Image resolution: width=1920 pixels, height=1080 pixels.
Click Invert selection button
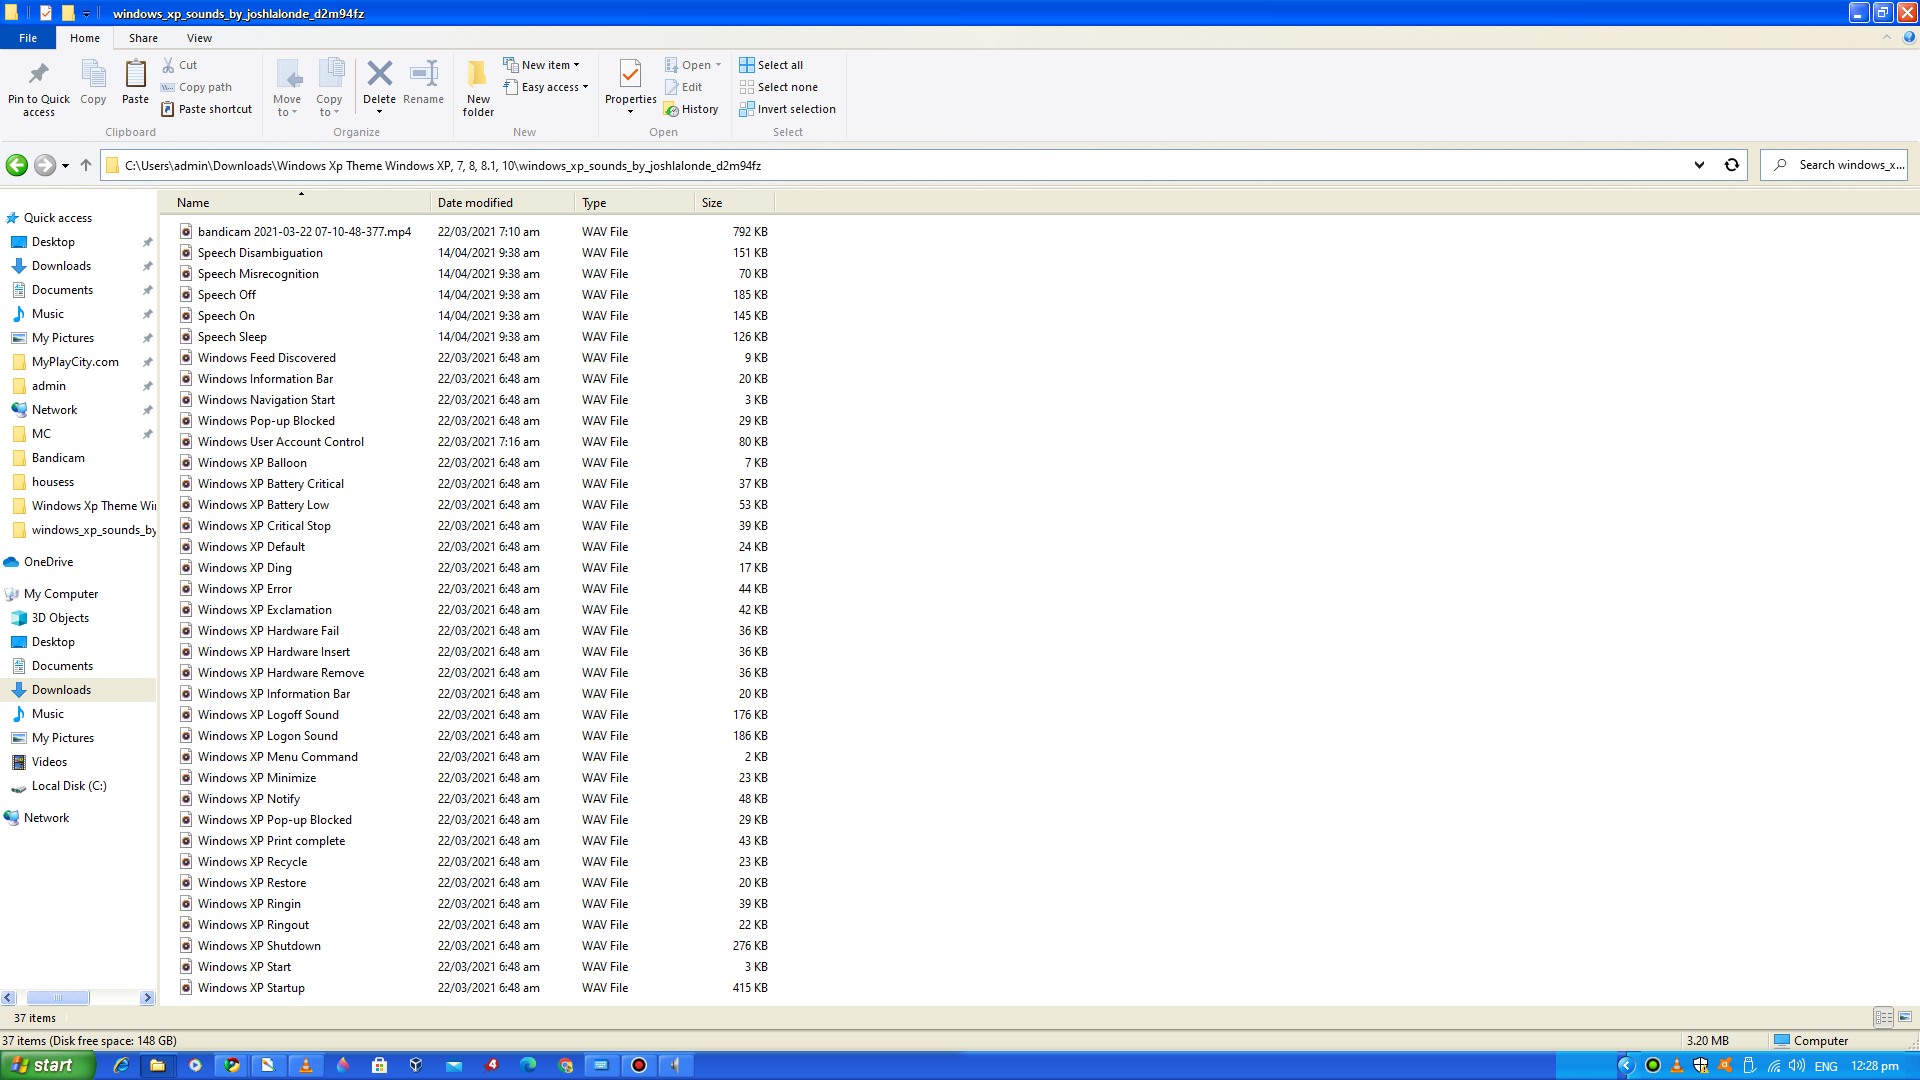pos(787,109)
